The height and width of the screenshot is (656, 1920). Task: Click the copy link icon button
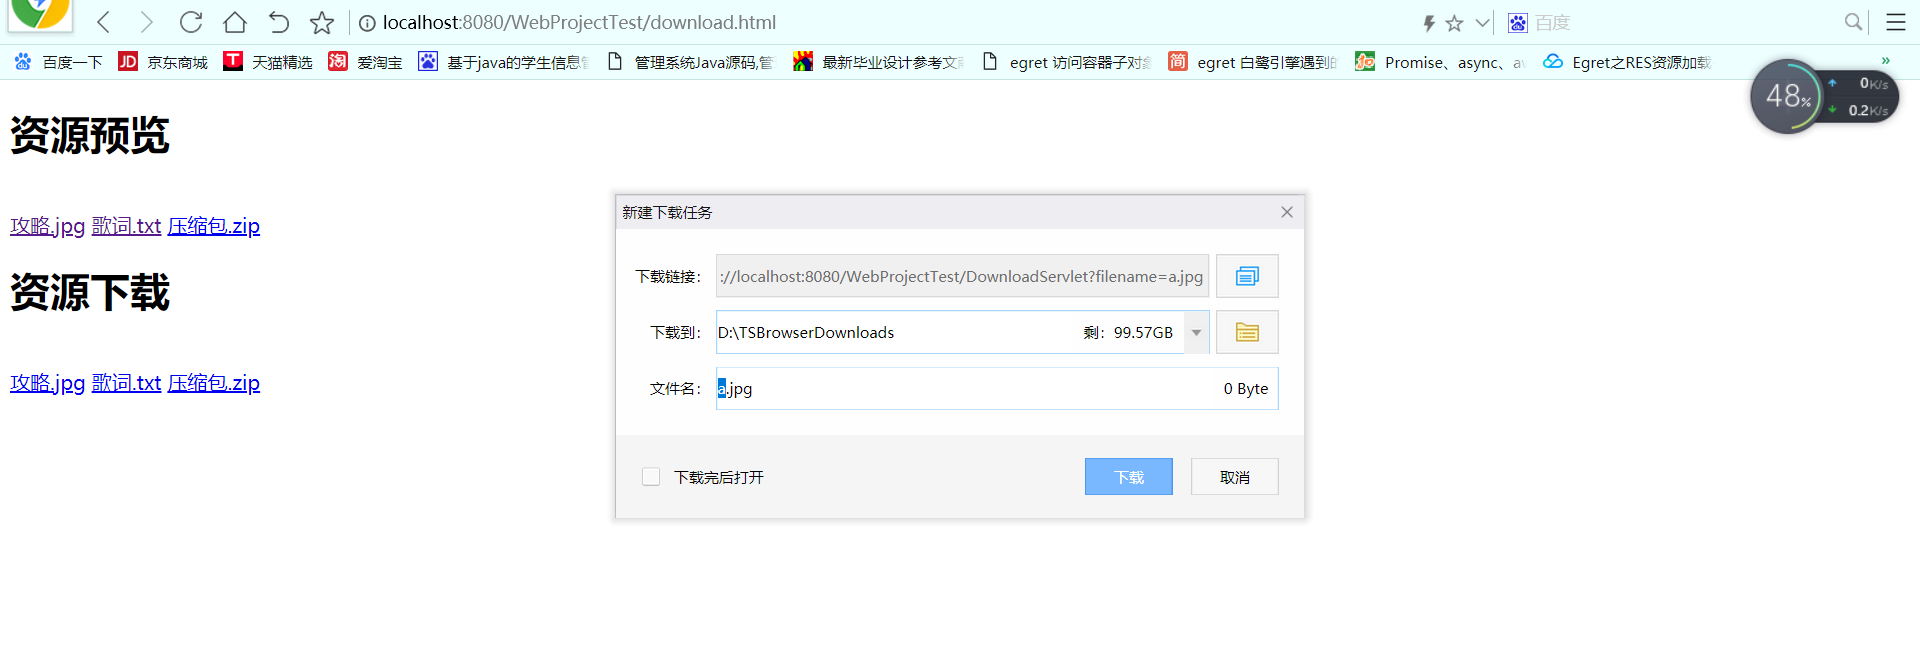pos(1247,276)
